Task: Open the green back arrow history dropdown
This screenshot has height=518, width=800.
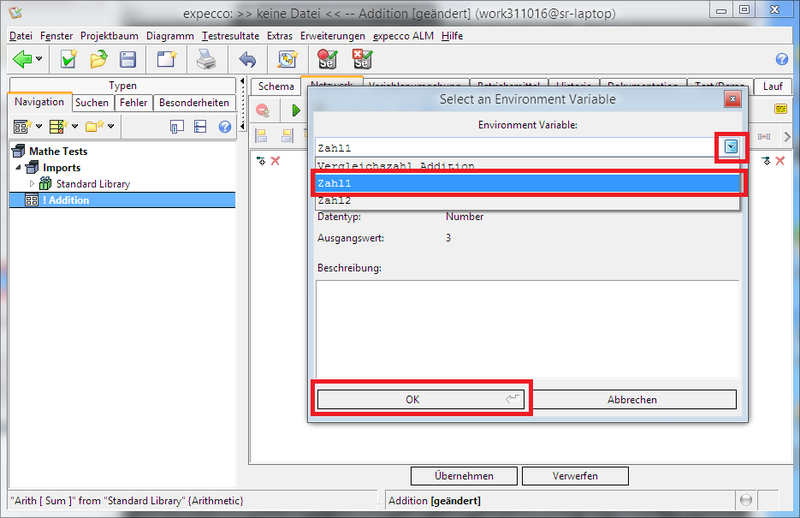Action: click(x=39, y=59)
